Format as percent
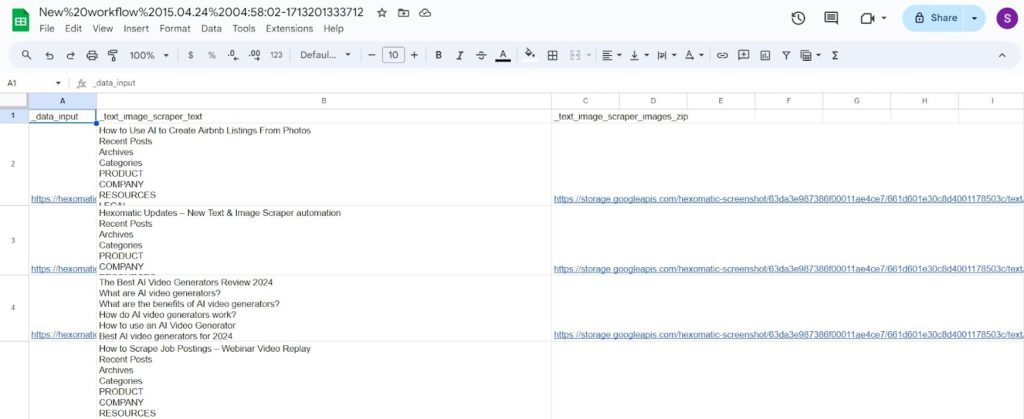The width and height of the screenshot is (1024, 419). (212, 55)
